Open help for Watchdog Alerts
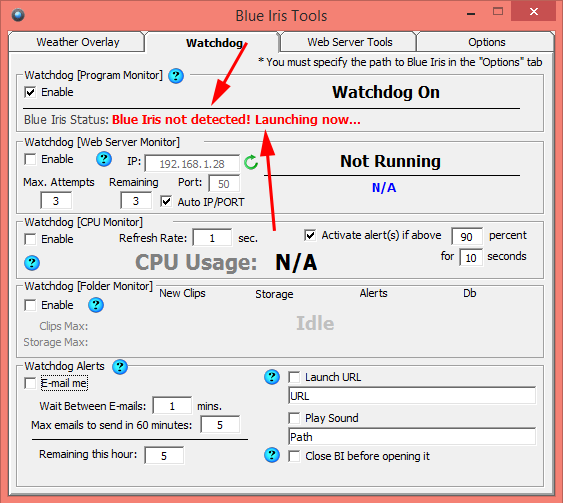The width and height of the screenshot is (563, 503). click(x=120, y=367)
